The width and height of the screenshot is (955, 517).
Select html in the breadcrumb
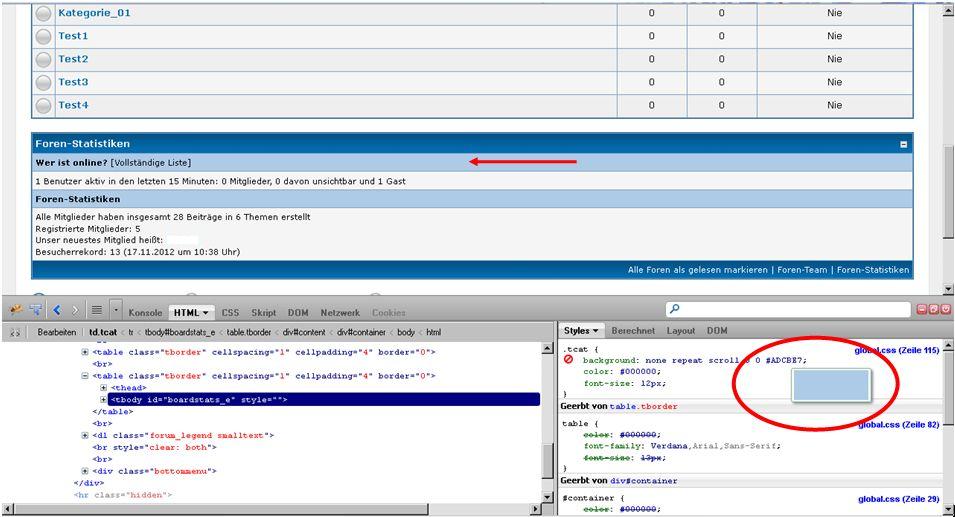click(433, 332)
